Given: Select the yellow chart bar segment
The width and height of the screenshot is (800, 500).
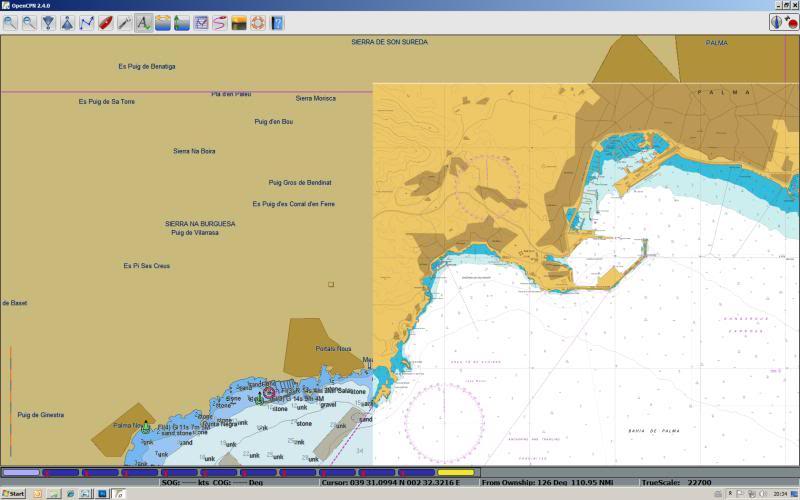Looking at the screenshot, I should [x=456, y=472].
